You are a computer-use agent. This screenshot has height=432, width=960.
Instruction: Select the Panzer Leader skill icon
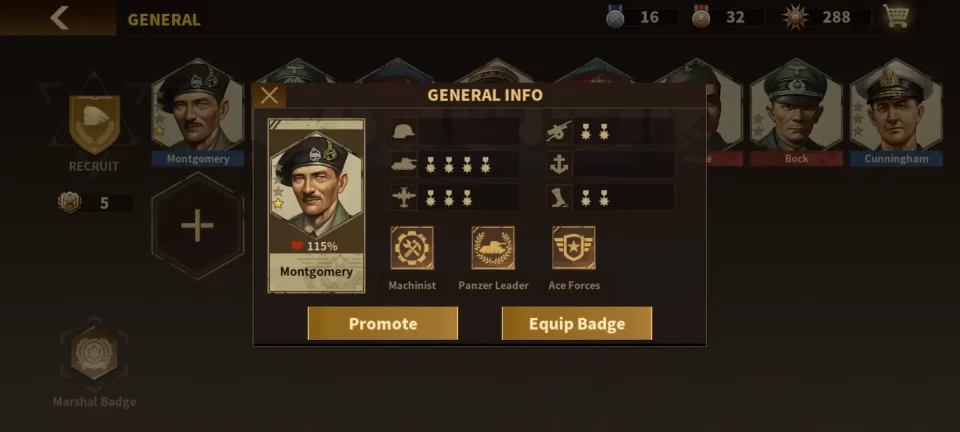(493, 248)
